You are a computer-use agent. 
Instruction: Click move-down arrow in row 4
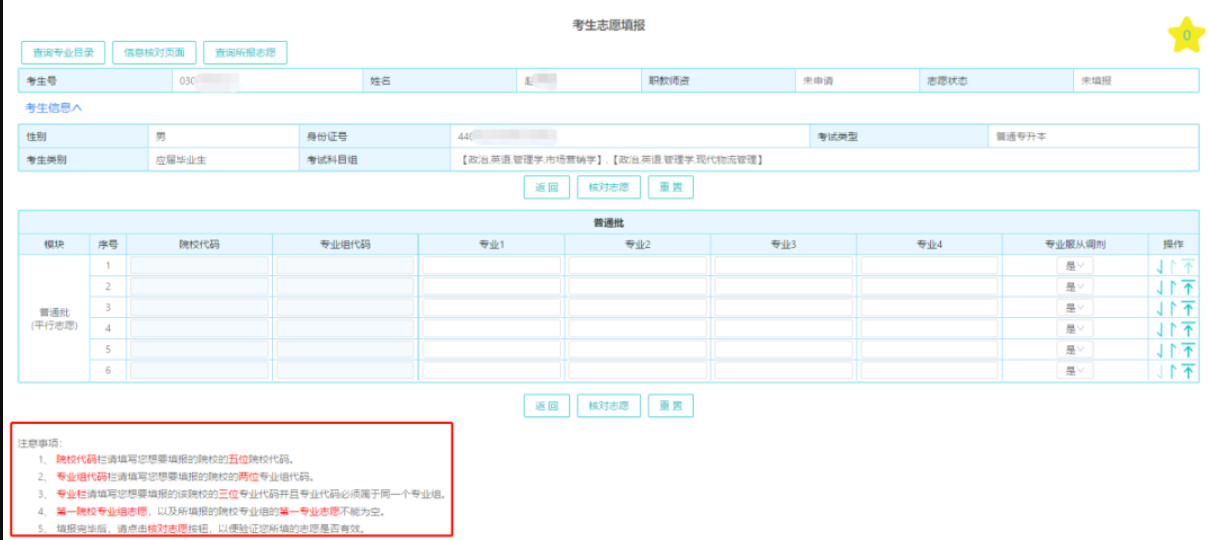coord(1160,329)
